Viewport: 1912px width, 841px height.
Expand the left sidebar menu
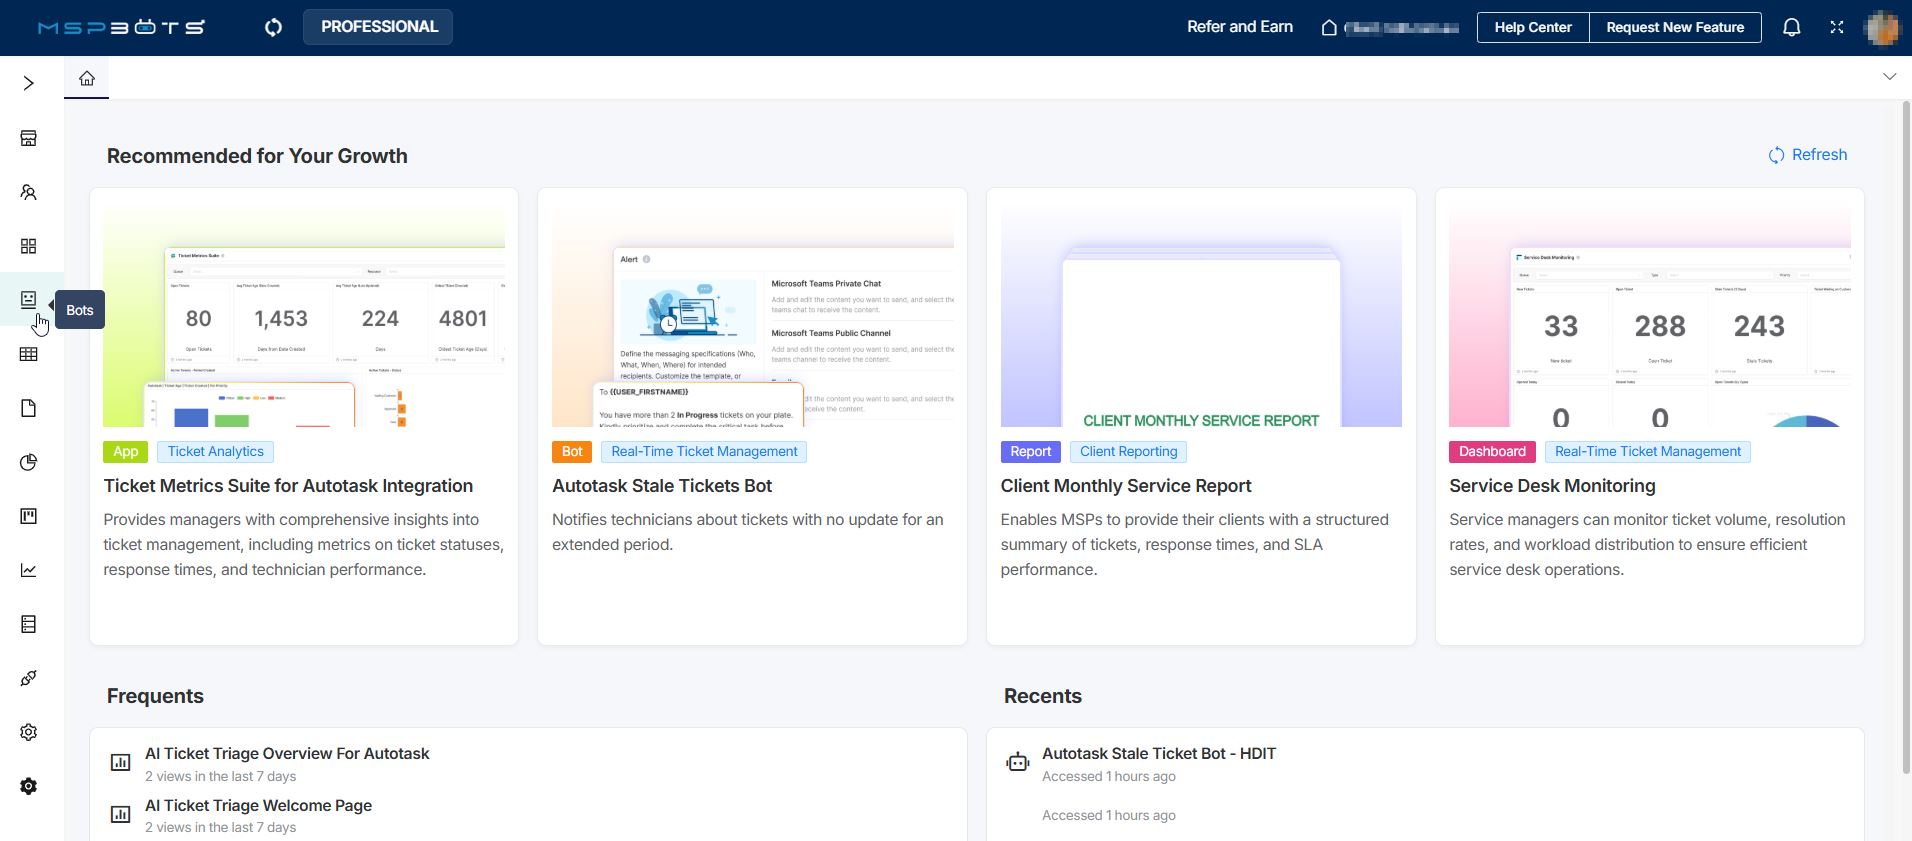point(29,83)
